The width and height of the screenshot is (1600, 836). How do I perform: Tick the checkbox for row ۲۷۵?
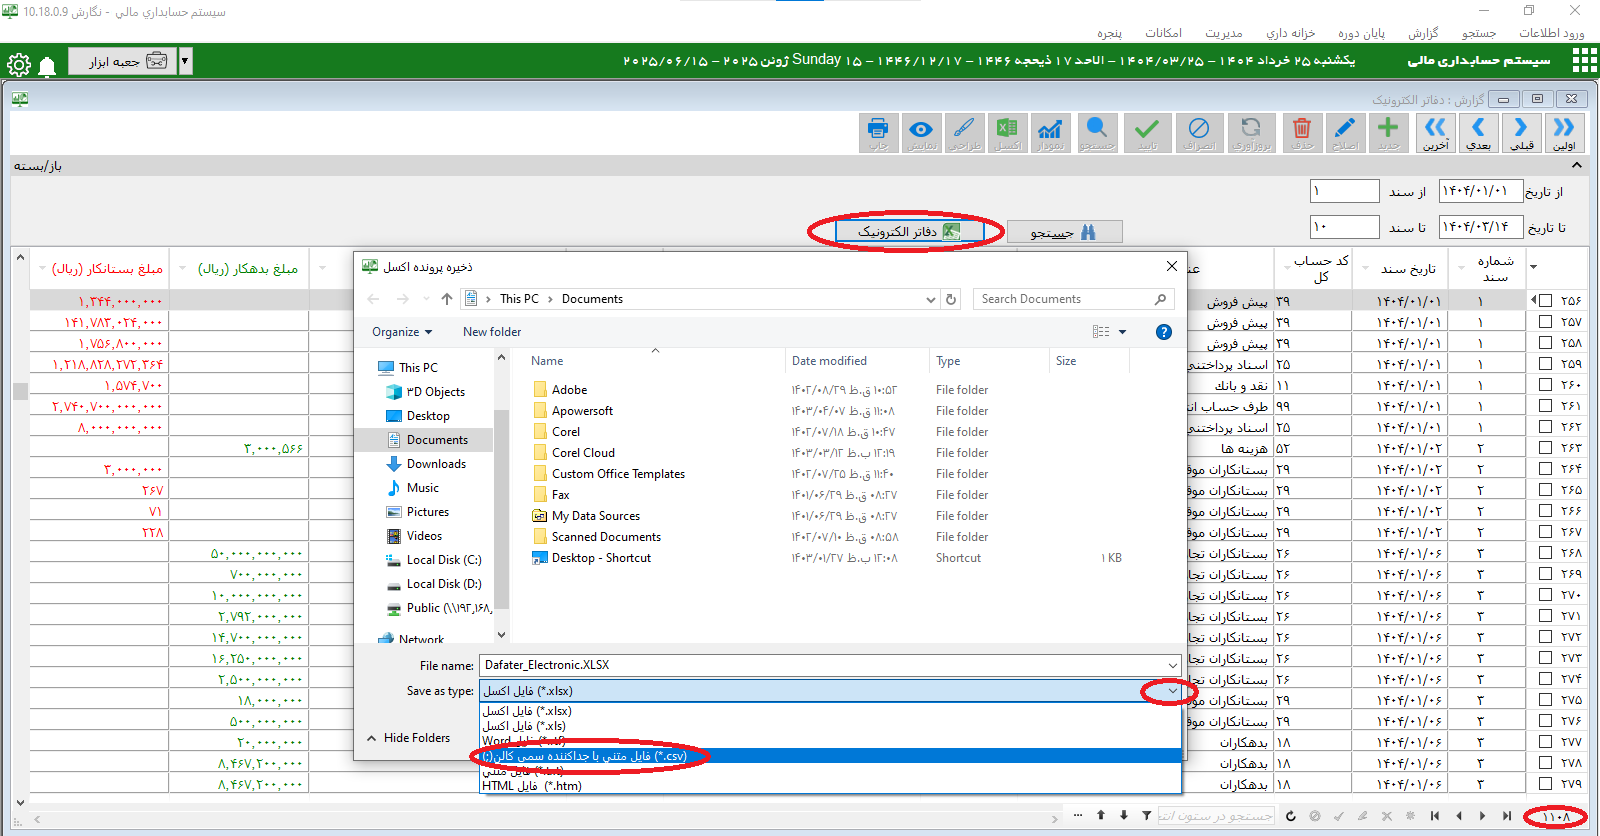(x=1546, y=700)
